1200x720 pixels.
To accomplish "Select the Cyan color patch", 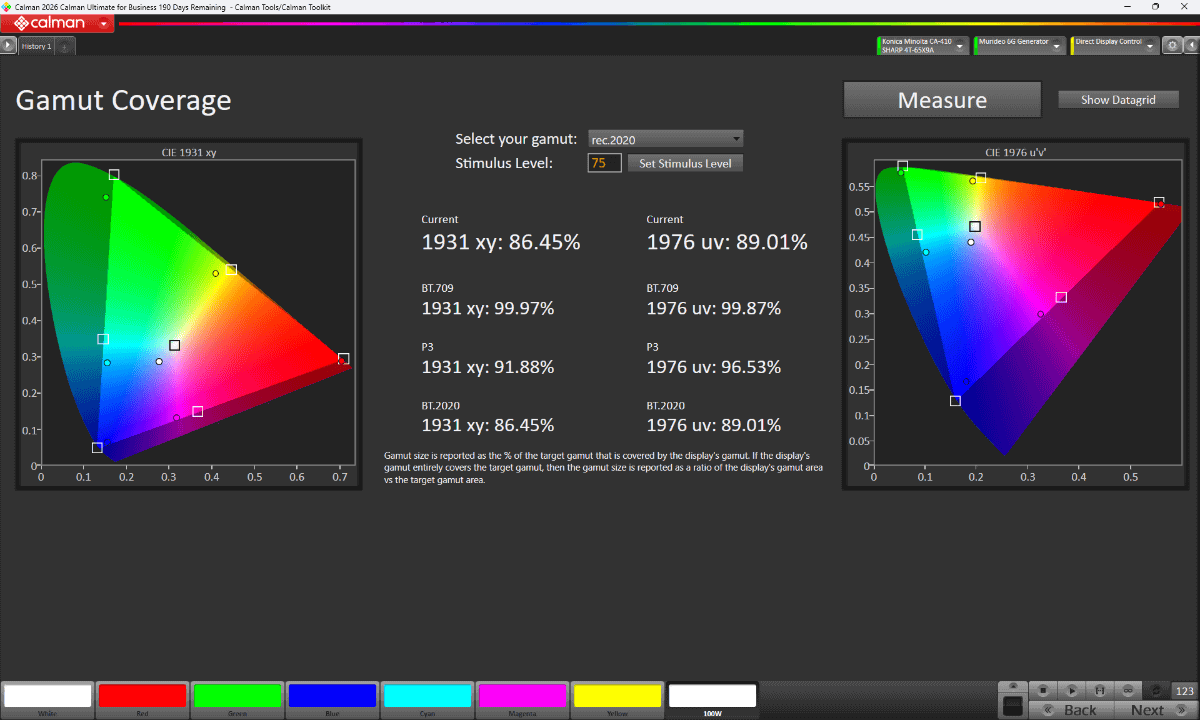I will (427, 699).
